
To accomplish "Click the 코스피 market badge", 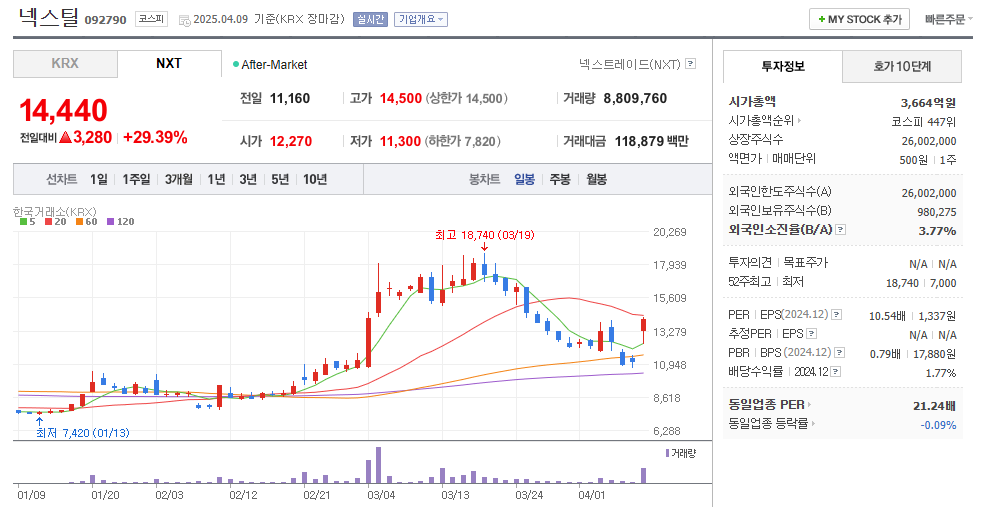I will pyautogui.click(x=151, y=19).
